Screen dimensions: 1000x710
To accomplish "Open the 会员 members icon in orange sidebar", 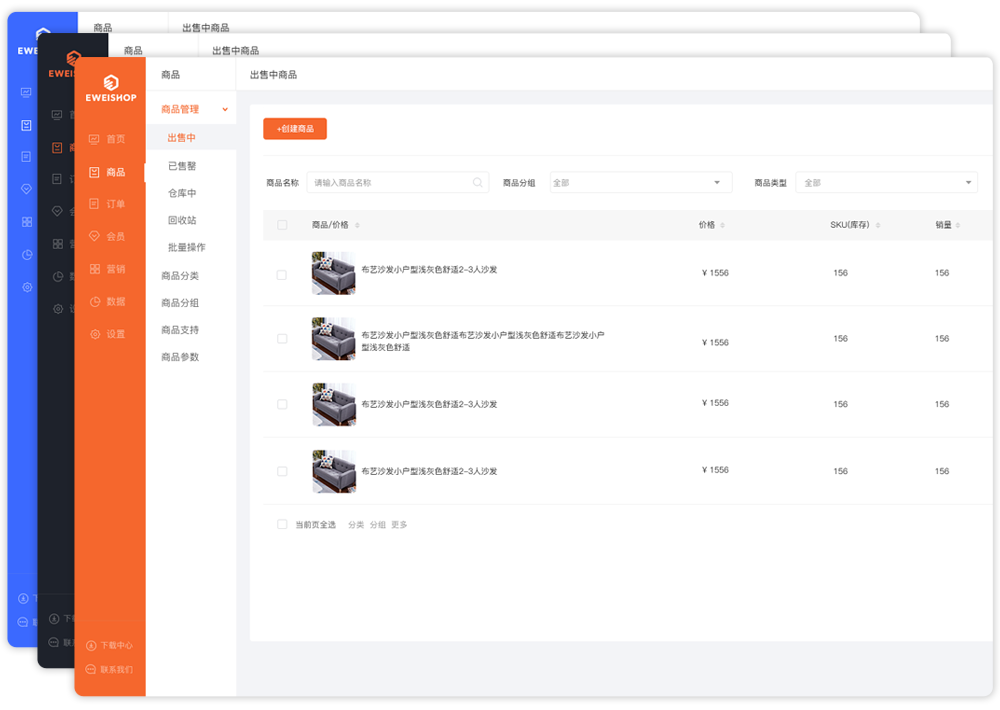I will [x=94, y=236].
